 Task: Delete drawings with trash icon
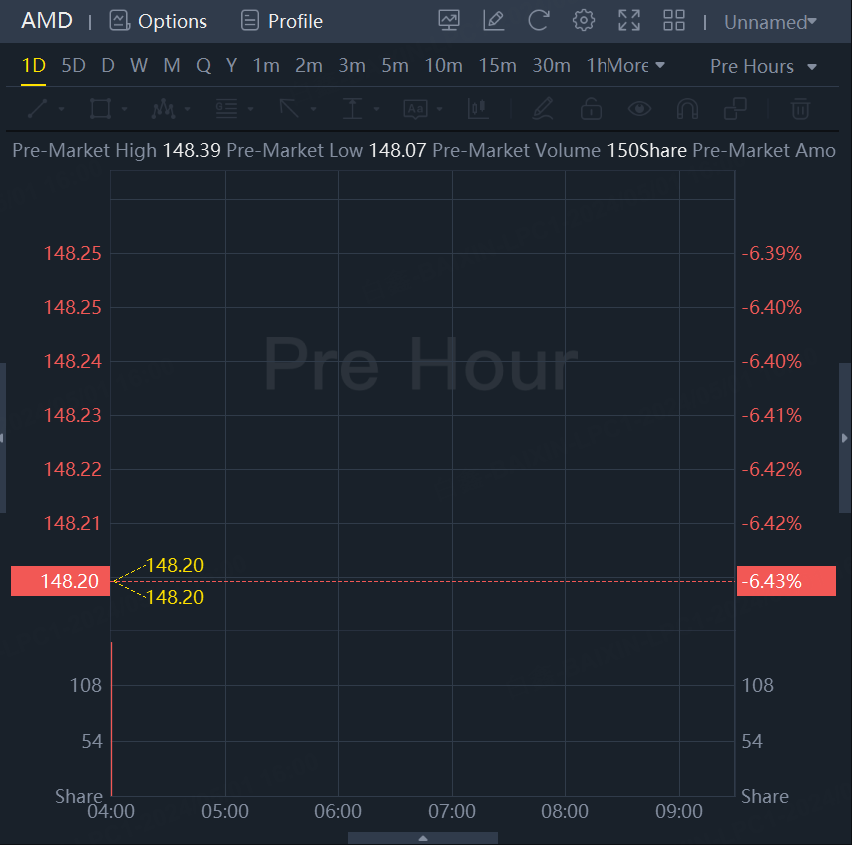800,108
